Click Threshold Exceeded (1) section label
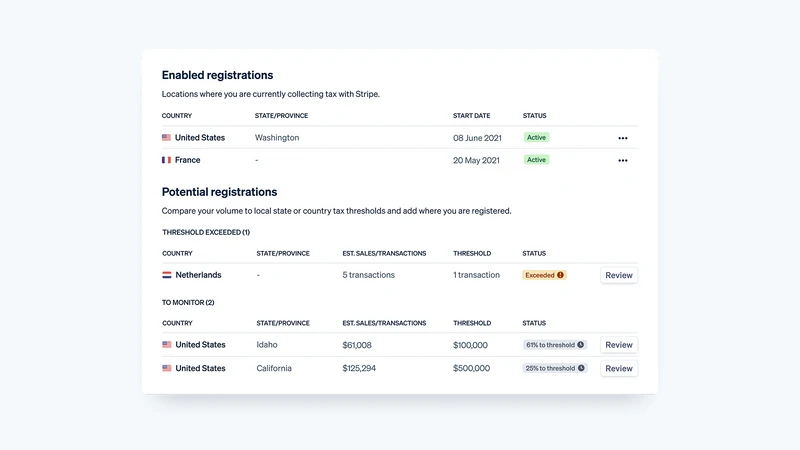Screen dimensions: 800x450 206,232
